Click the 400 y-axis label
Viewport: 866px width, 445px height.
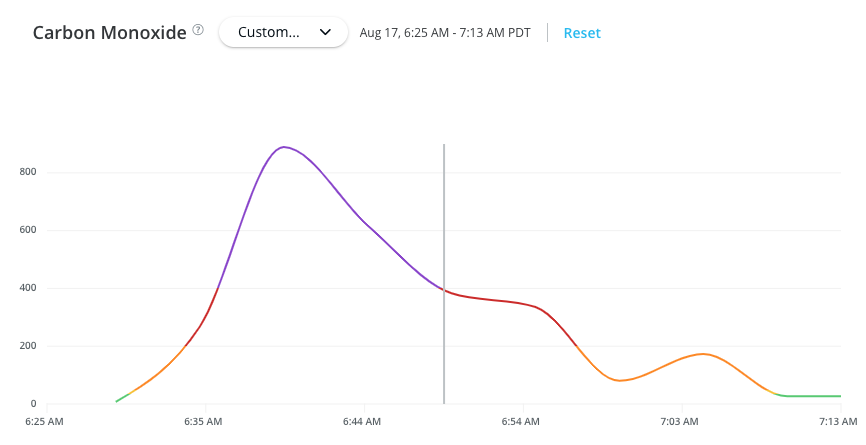[27, 288]
